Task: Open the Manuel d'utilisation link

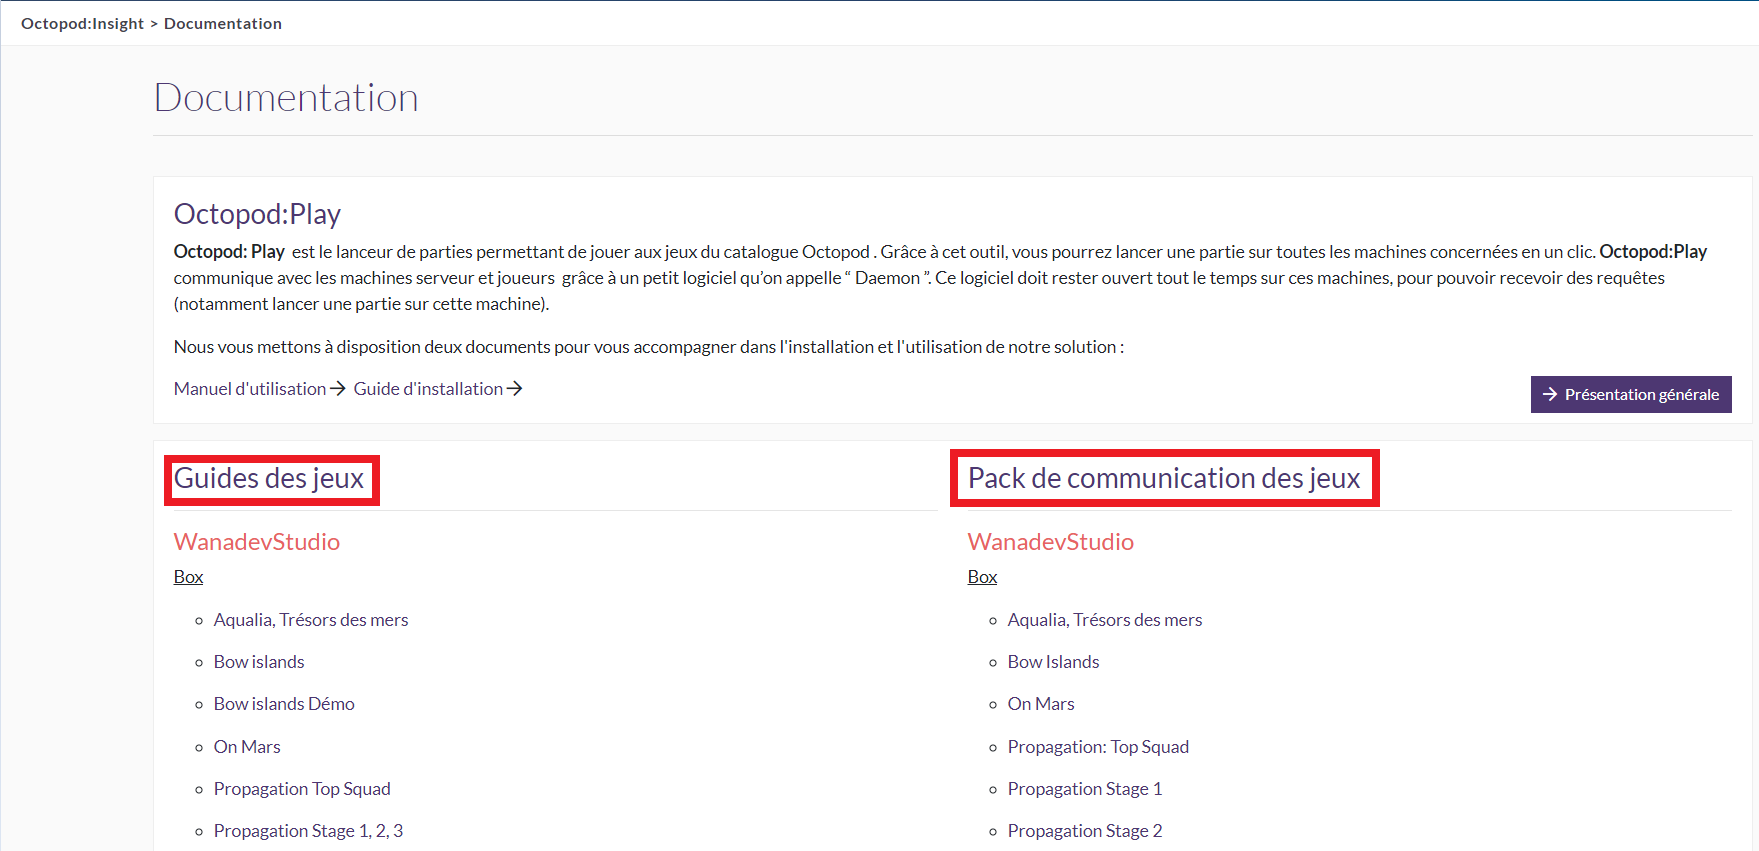Action: tap(250, 389)
